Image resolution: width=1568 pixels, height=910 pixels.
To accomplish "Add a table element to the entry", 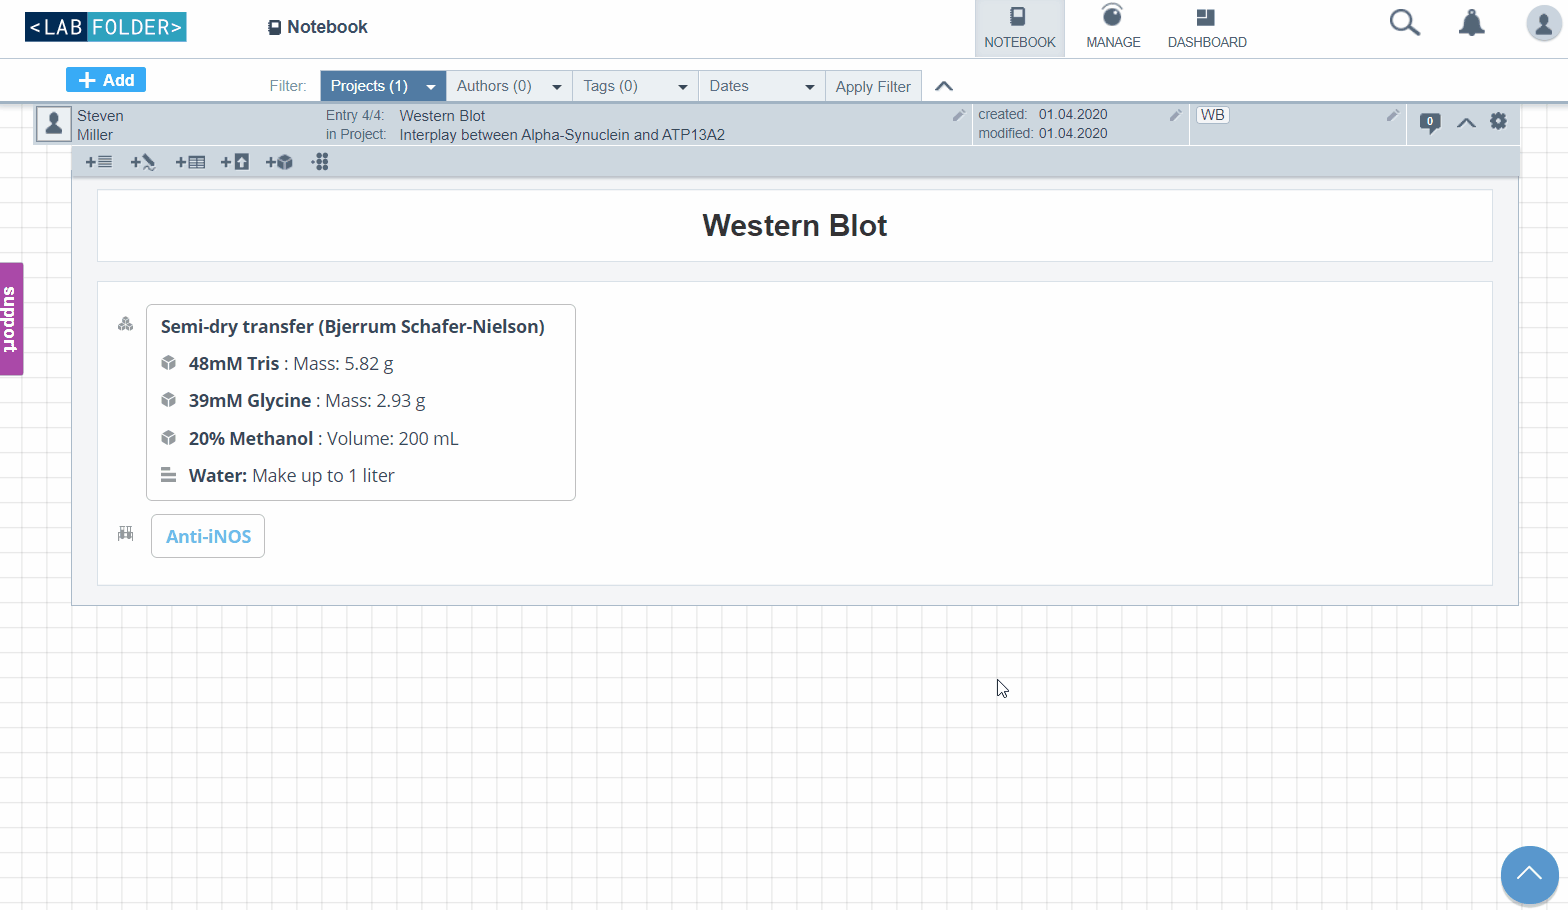I will pos(190,162).
